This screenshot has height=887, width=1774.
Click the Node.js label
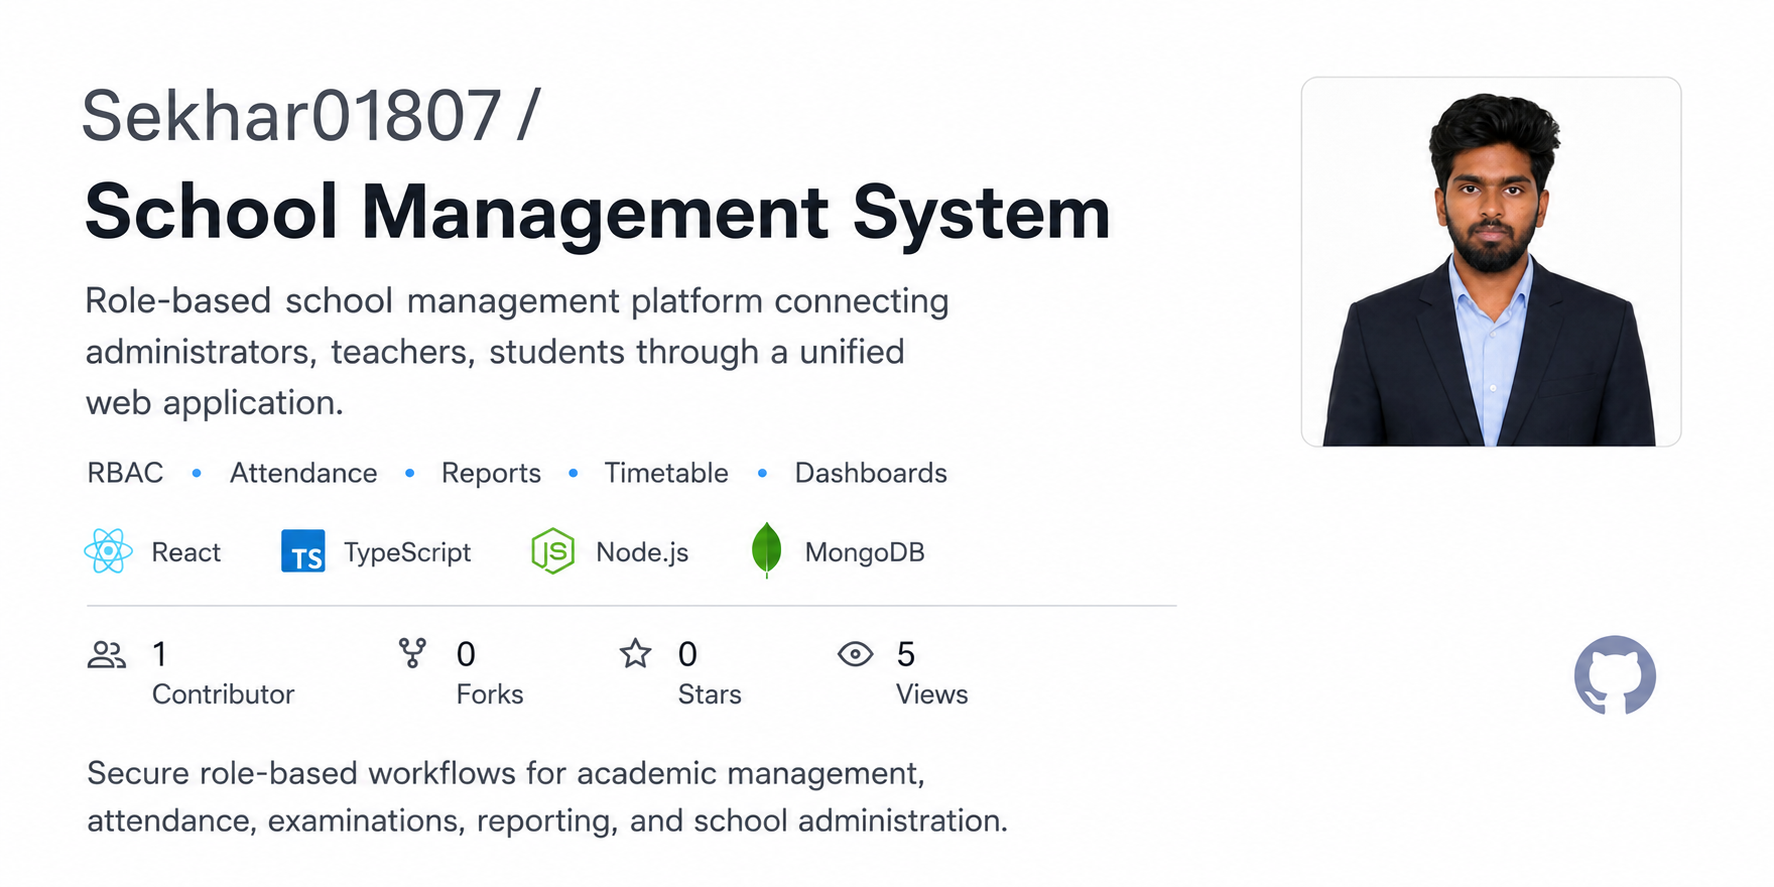pyautogui.click(x=642, y=552)
